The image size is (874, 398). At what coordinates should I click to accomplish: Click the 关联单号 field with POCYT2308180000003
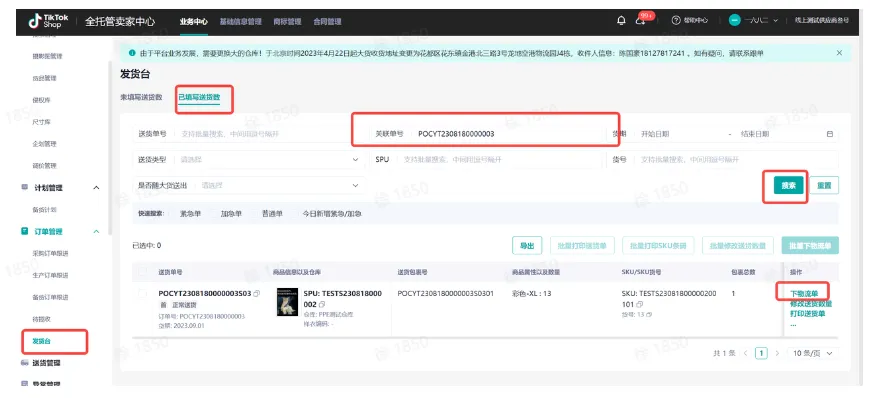click(x=487, y=134)
